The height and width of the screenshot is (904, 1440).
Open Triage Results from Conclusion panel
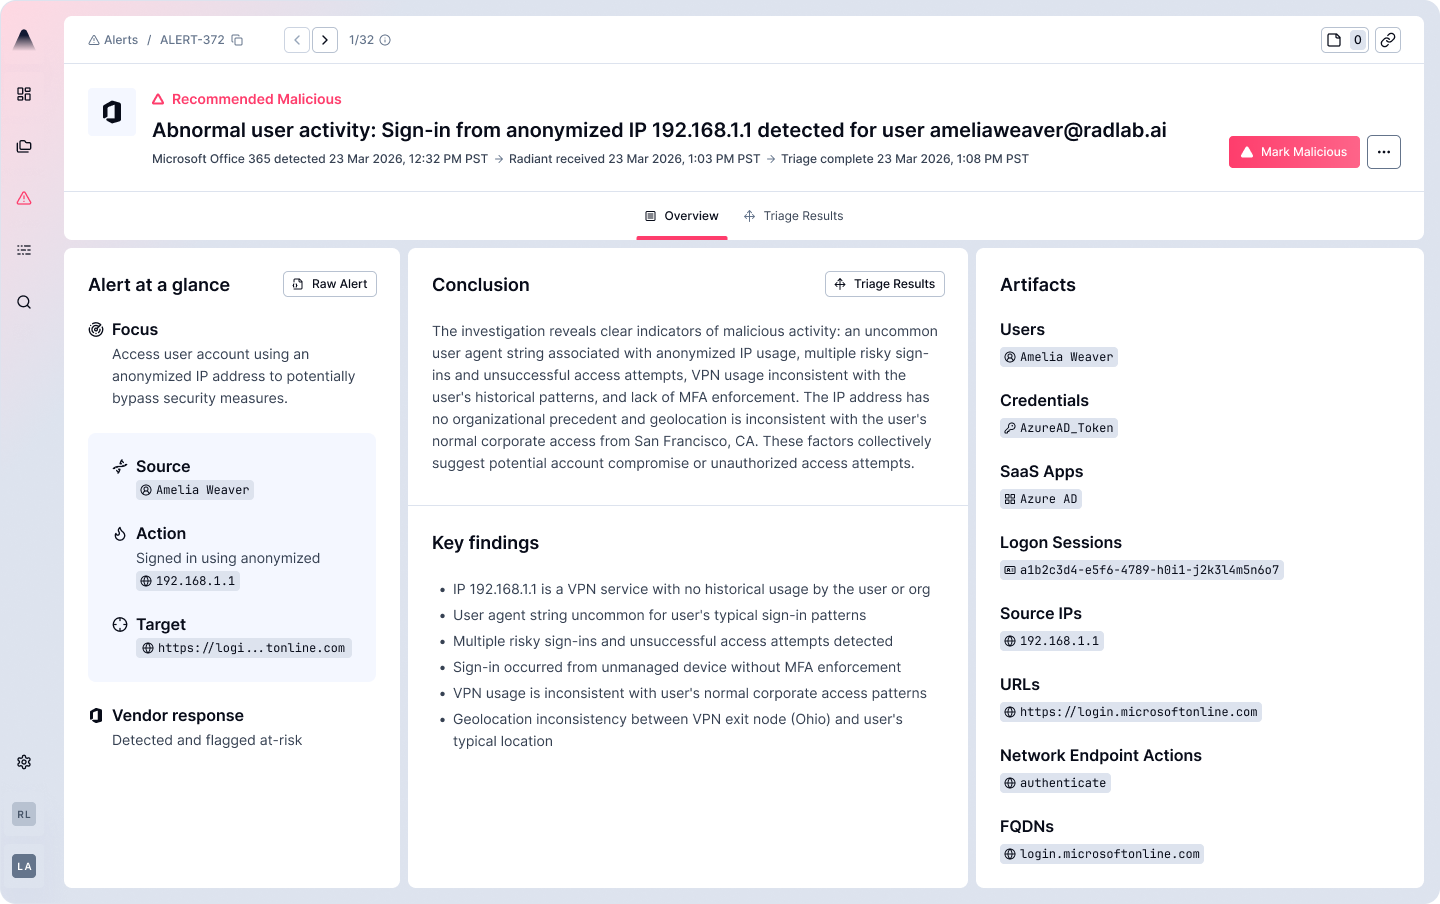885,284
